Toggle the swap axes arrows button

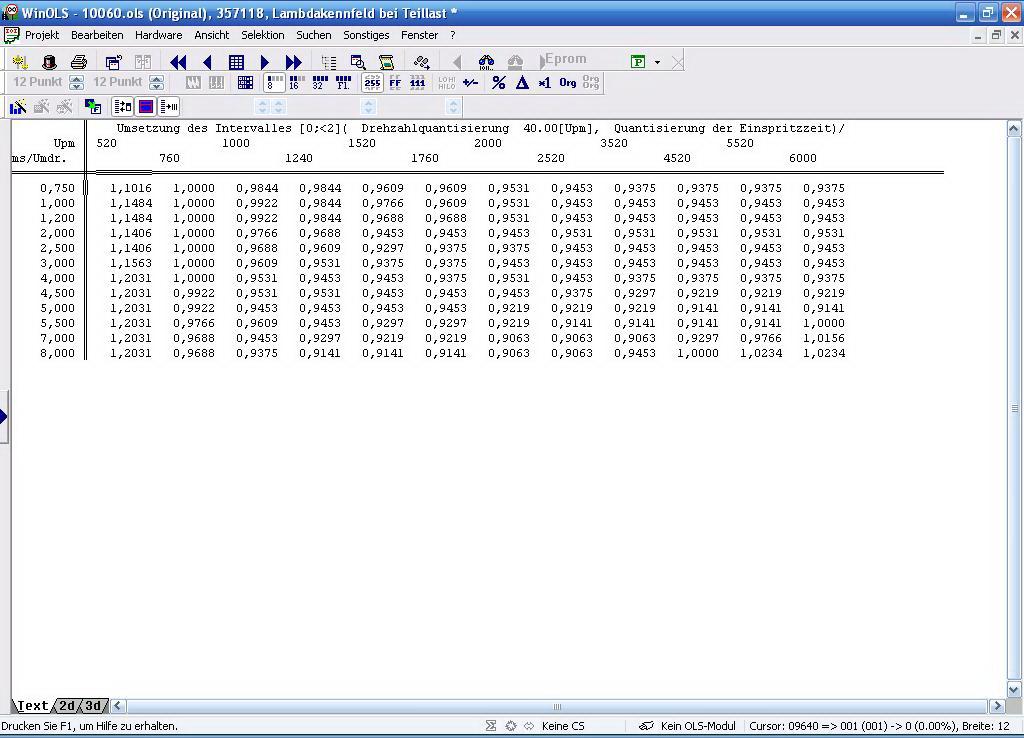point(122,106)
